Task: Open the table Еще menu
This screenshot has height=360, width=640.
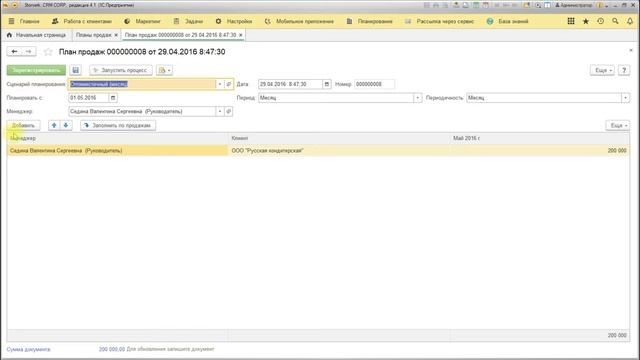Action: (x=618, y=125)
